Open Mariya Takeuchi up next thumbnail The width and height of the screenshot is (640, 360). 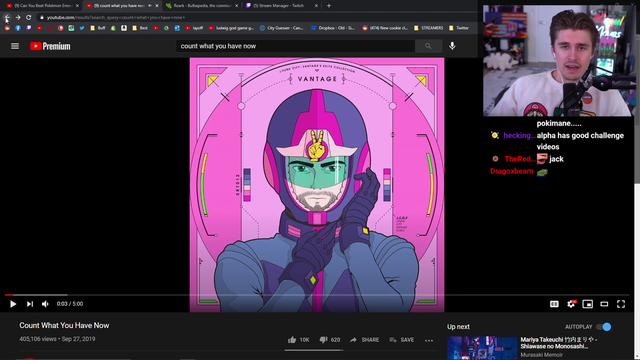point(482,348)
